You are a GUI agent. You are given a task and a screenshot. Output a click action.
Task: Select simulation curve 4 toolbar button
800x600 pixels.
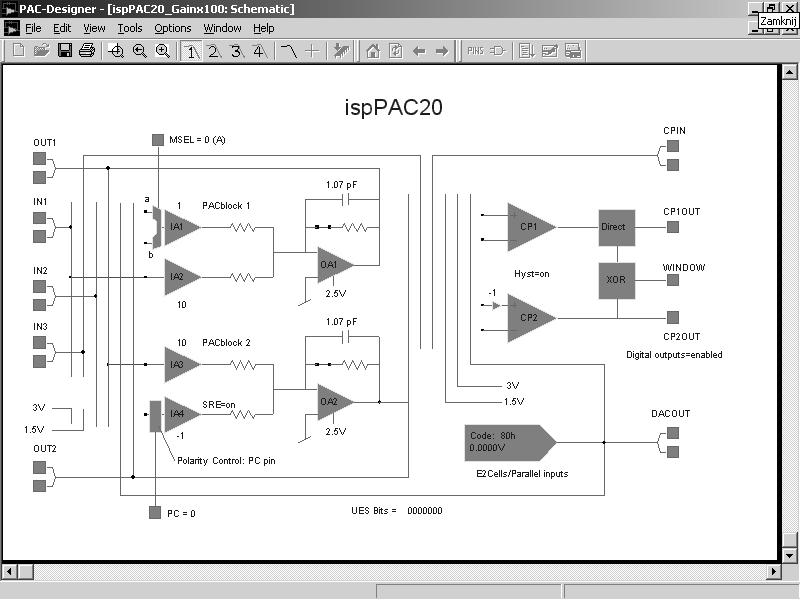pyautogui.click(x=260, y=51)
